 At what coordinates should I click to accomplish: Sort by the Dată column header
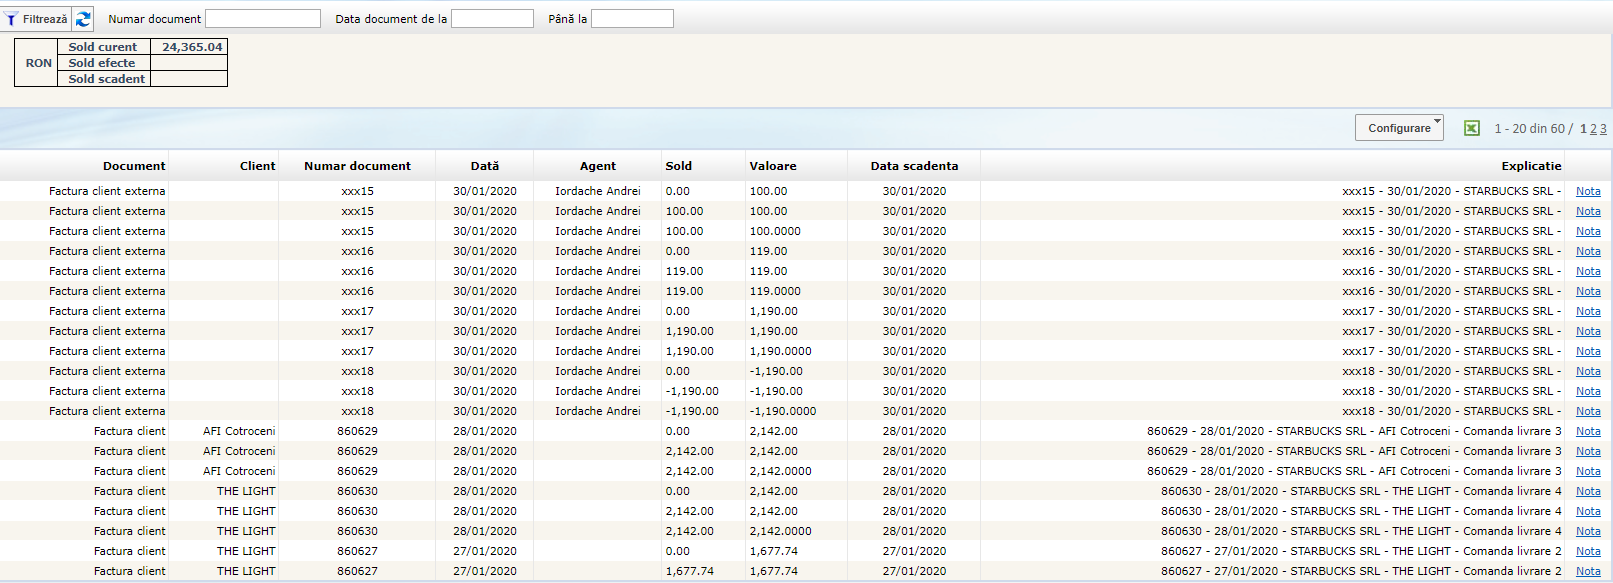[x=485, y=166]
